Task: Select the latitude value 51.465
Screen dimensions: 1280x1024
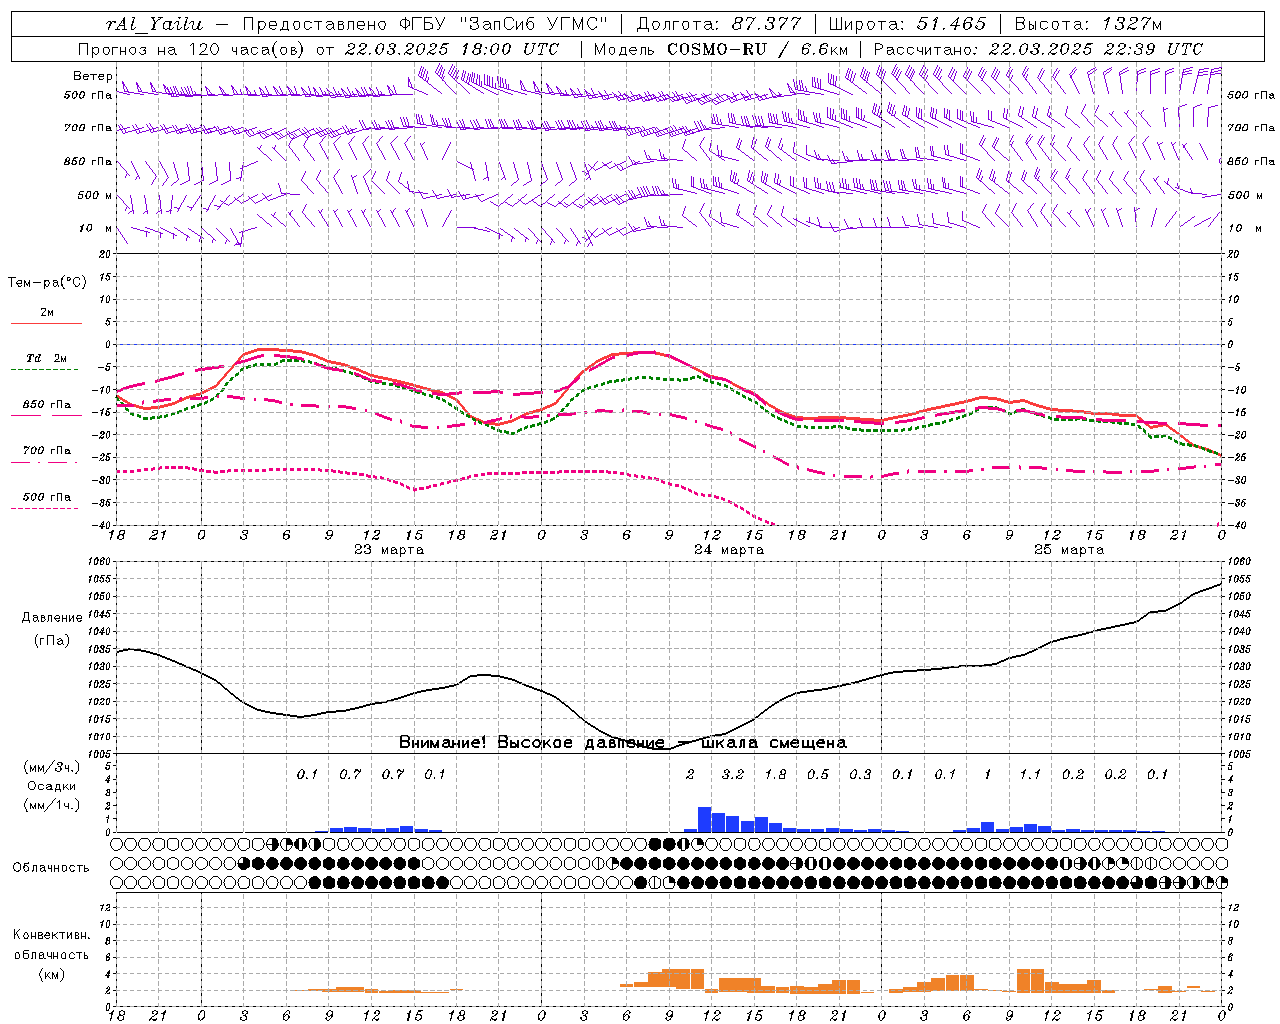Action: pyautogui.click(x=951, y=24)
